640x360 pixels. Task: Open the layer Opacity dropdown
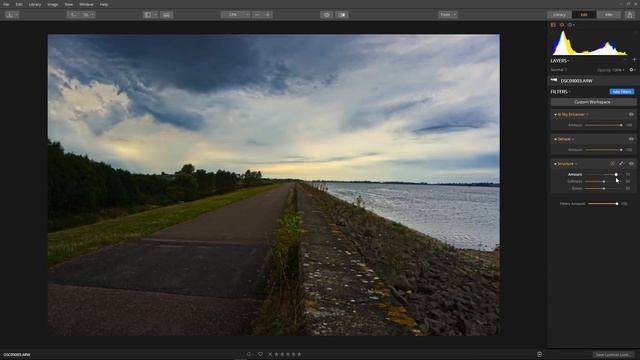[611, 70]
